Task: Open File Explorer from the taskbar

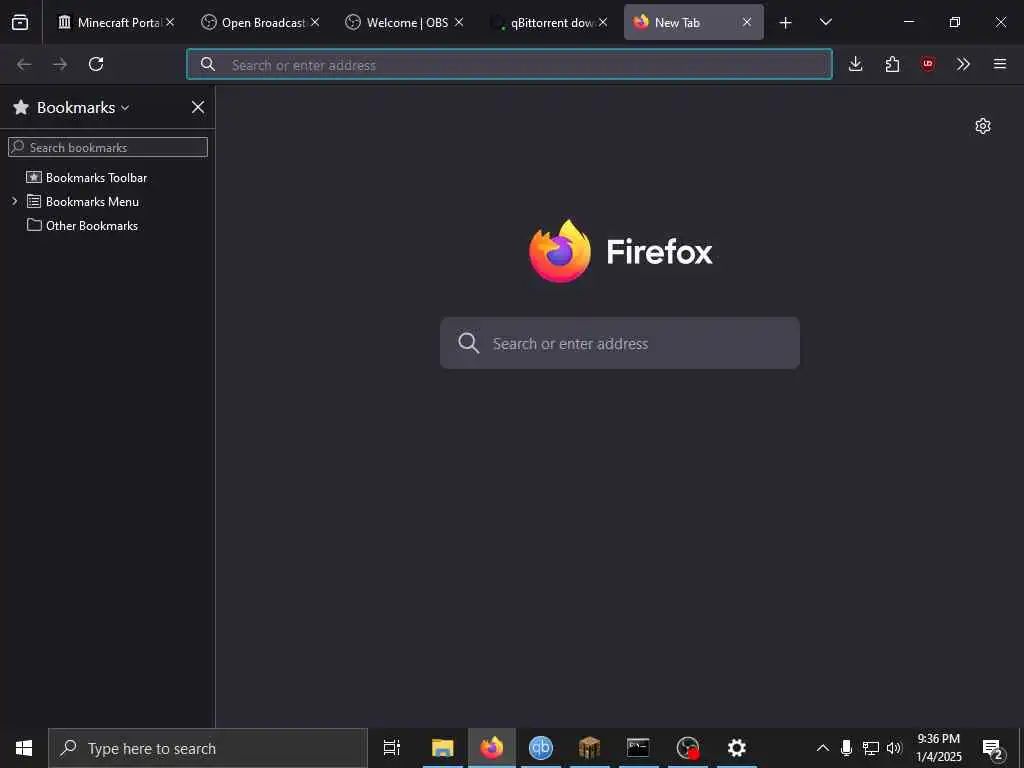Action: [442, 748]
